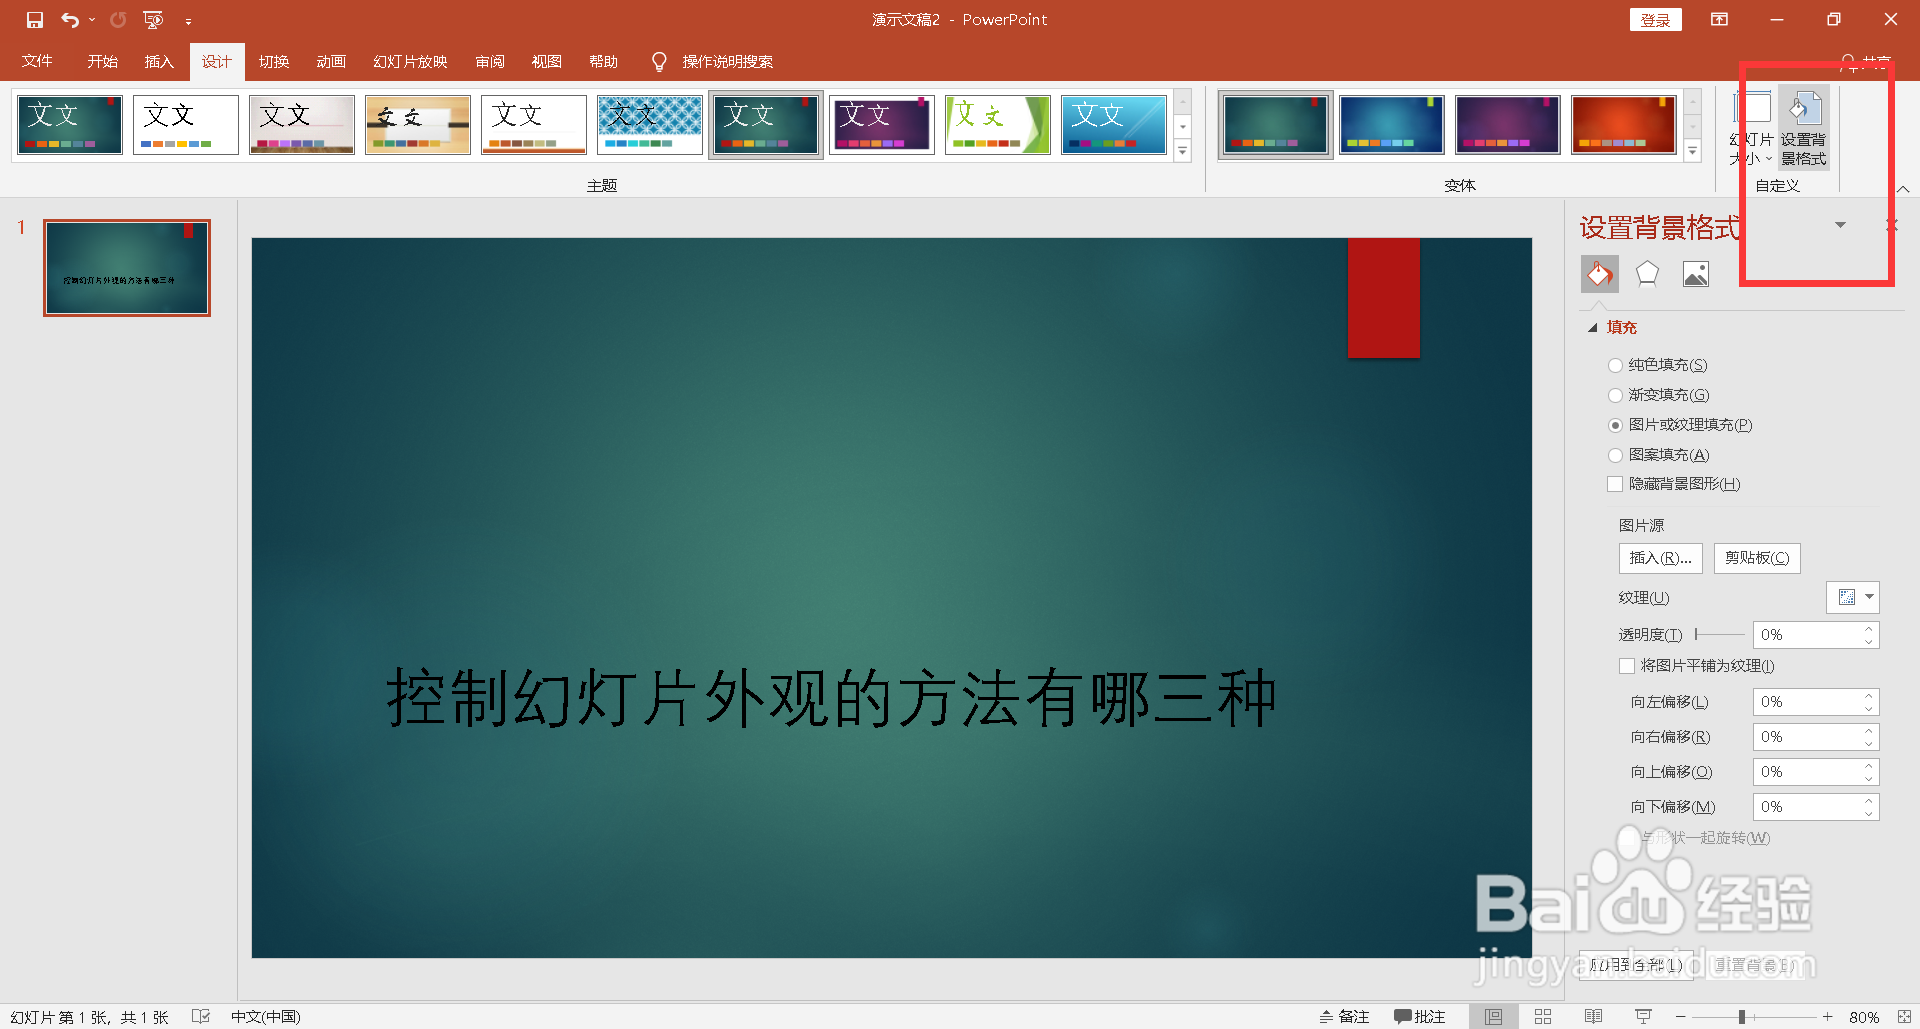Select 纯色填充 radio button
The image size is (1920, 1029).
(1615, 366)
